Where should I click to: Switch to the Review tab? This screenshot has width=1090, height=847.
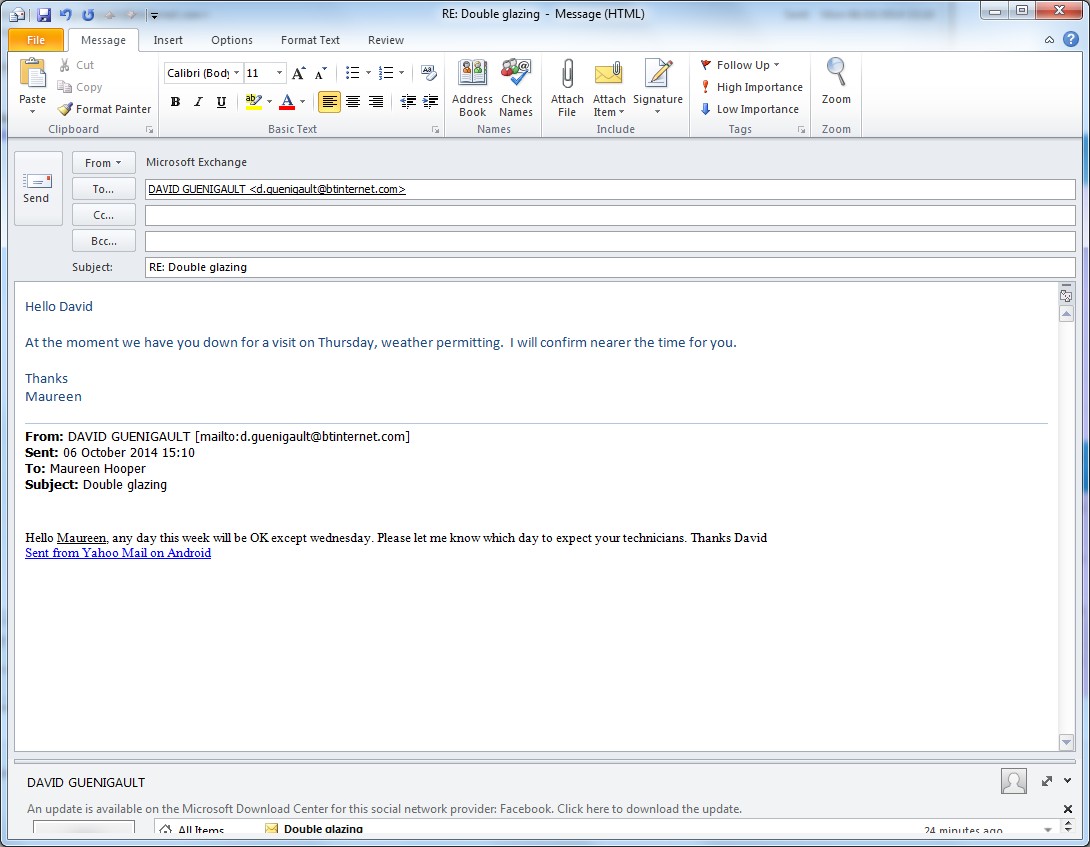[x=386, y=40]
